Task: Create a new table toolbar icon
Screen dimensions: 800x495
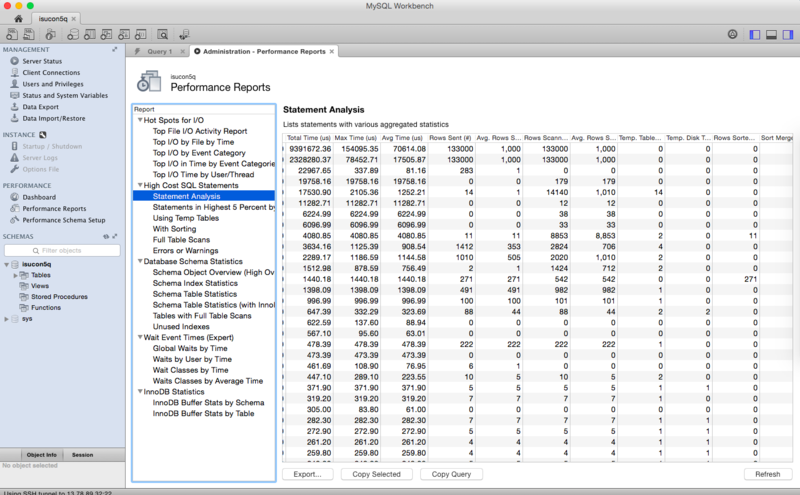Action: [90, 34]
